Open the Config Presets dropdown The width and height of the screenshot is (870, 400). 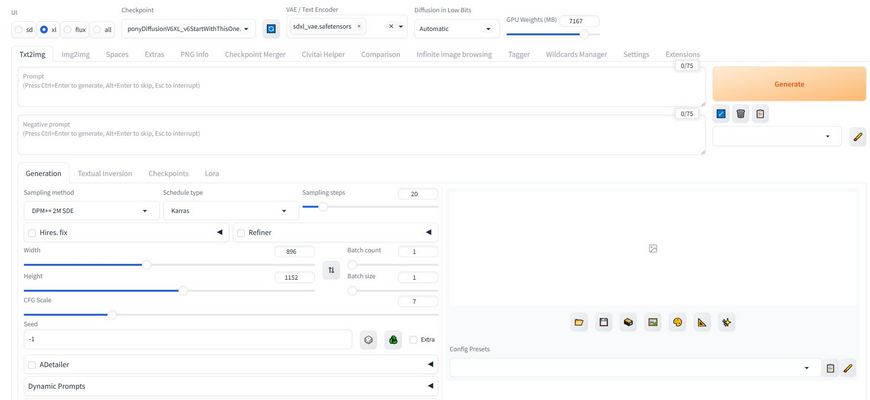point(635,368)
